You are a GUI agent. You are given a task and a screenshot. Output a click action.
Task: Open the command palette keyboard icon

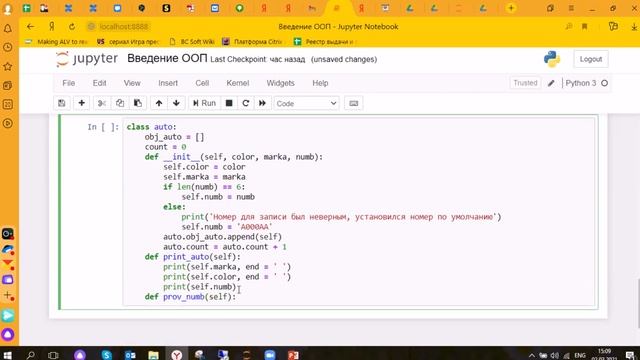[x=353, y=103]
